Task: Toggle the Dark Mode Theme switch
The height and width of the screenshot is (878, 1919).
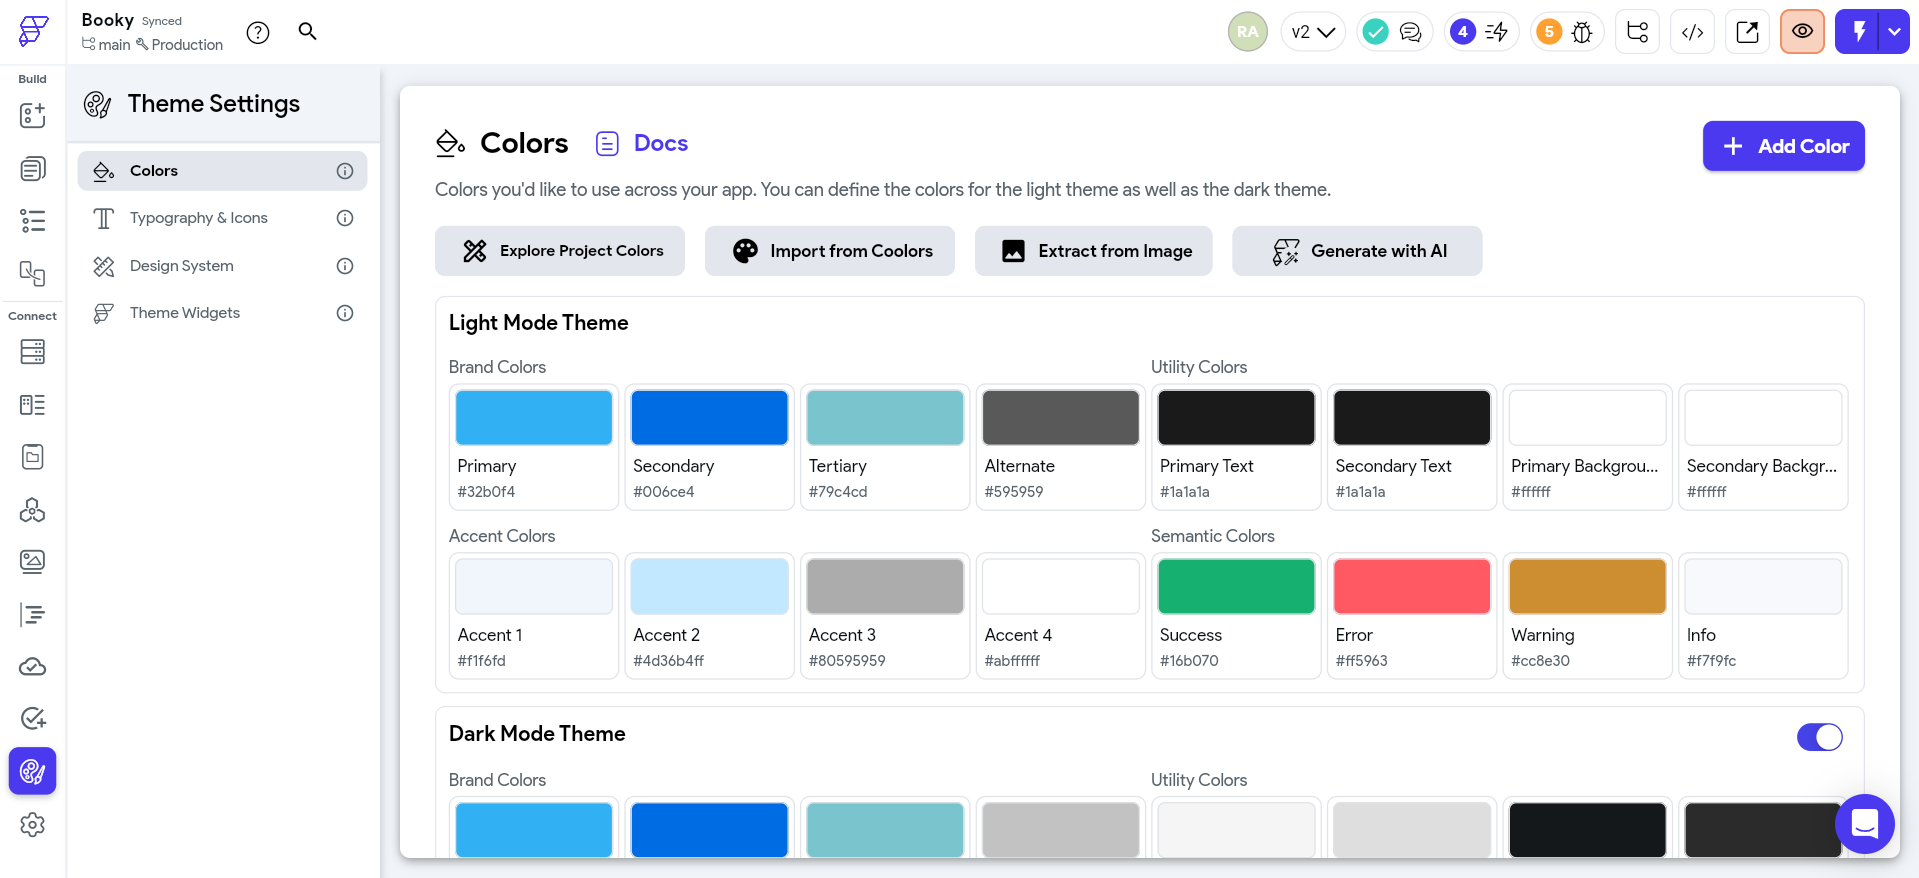Action: pyautogui.click(x=1820, y=737)
